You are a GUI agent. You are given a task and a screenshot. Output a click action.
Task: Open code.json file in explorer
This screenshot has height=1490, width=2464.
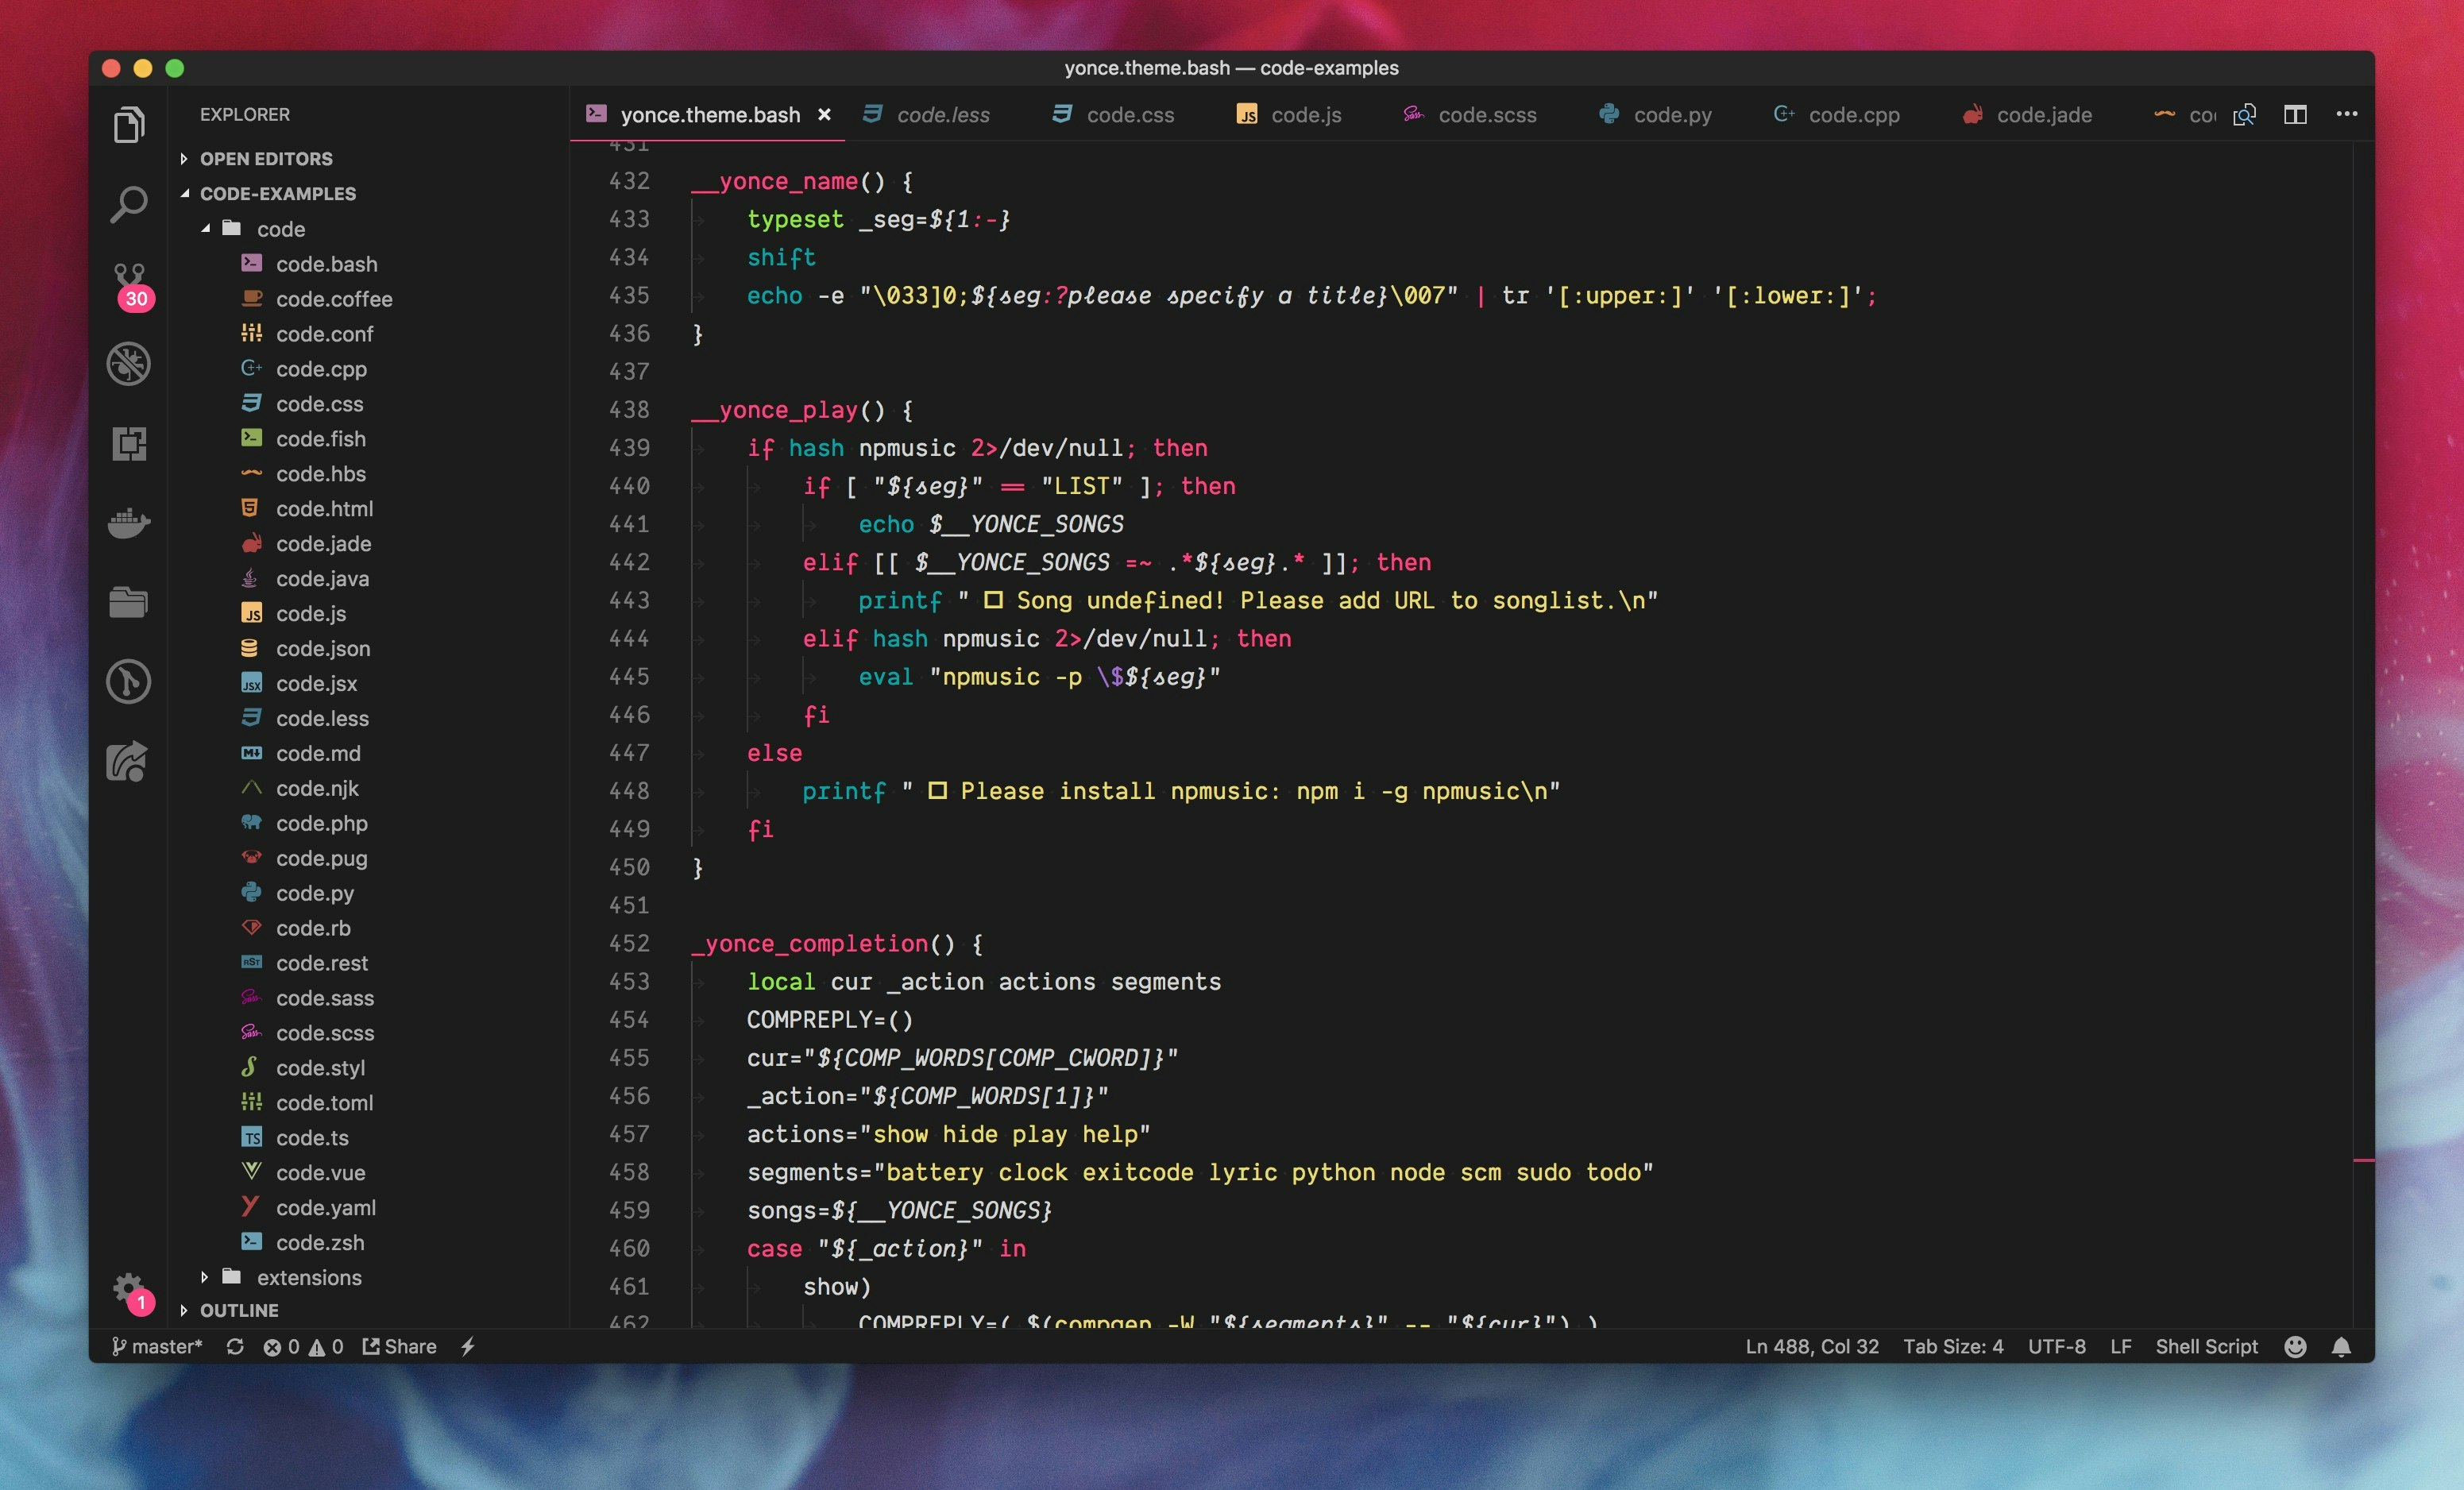322,648
